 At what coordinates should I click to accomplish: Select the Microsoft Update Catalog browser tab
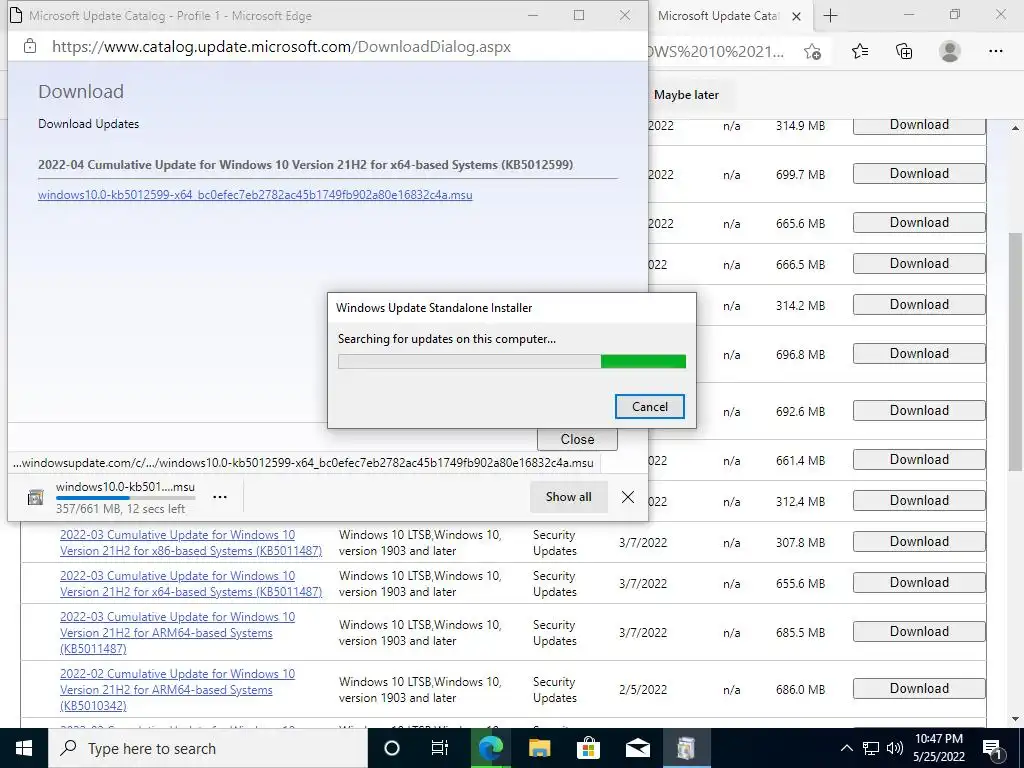coord(718,16)
